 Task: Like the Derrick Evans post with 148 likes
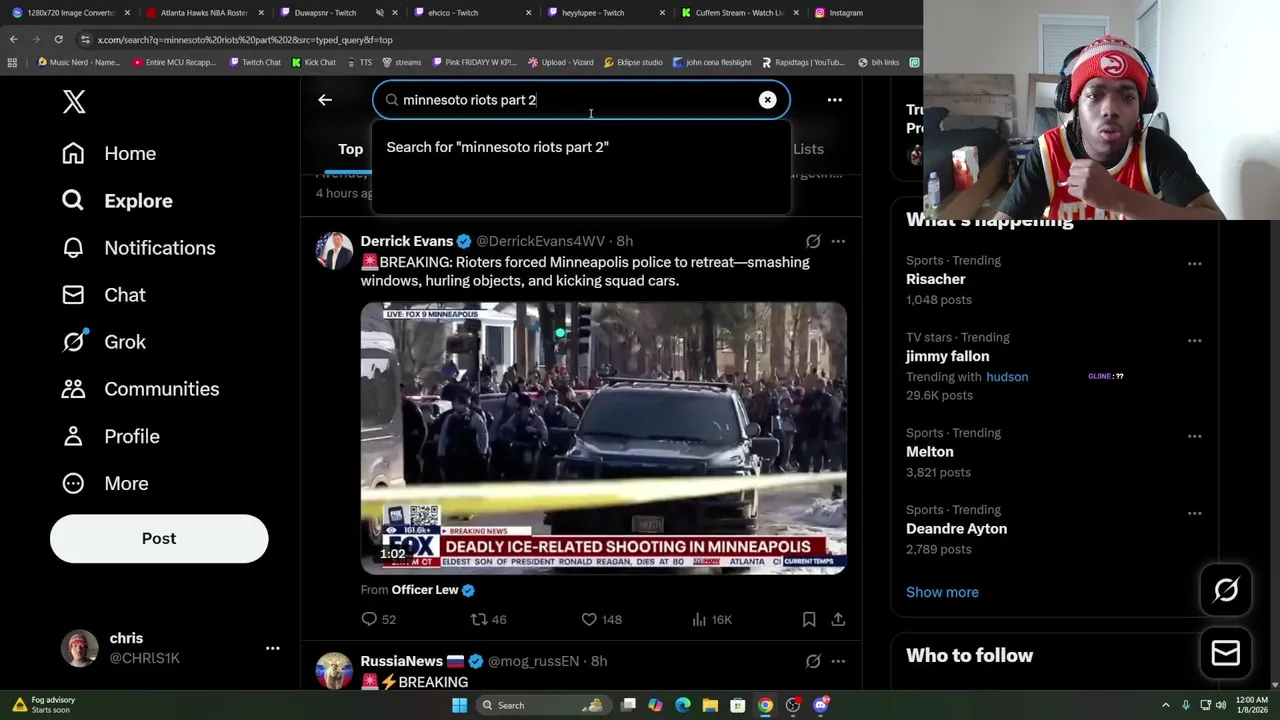[x=601, y=620]
